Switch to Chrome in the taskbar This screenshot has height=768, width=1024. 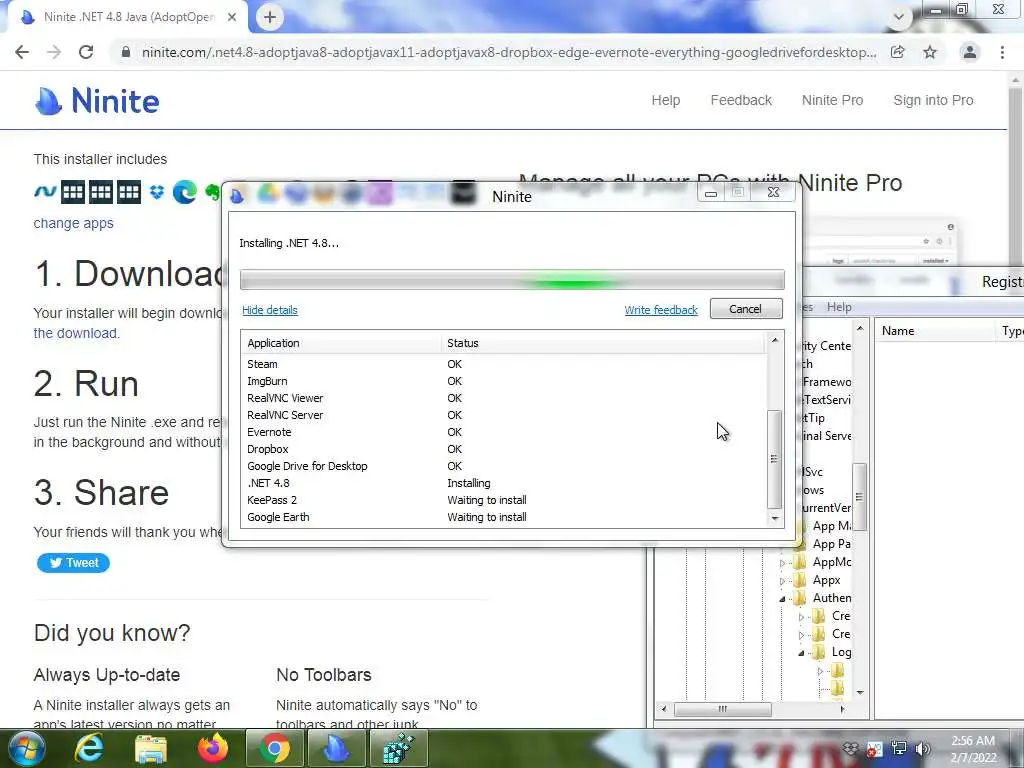275,748
